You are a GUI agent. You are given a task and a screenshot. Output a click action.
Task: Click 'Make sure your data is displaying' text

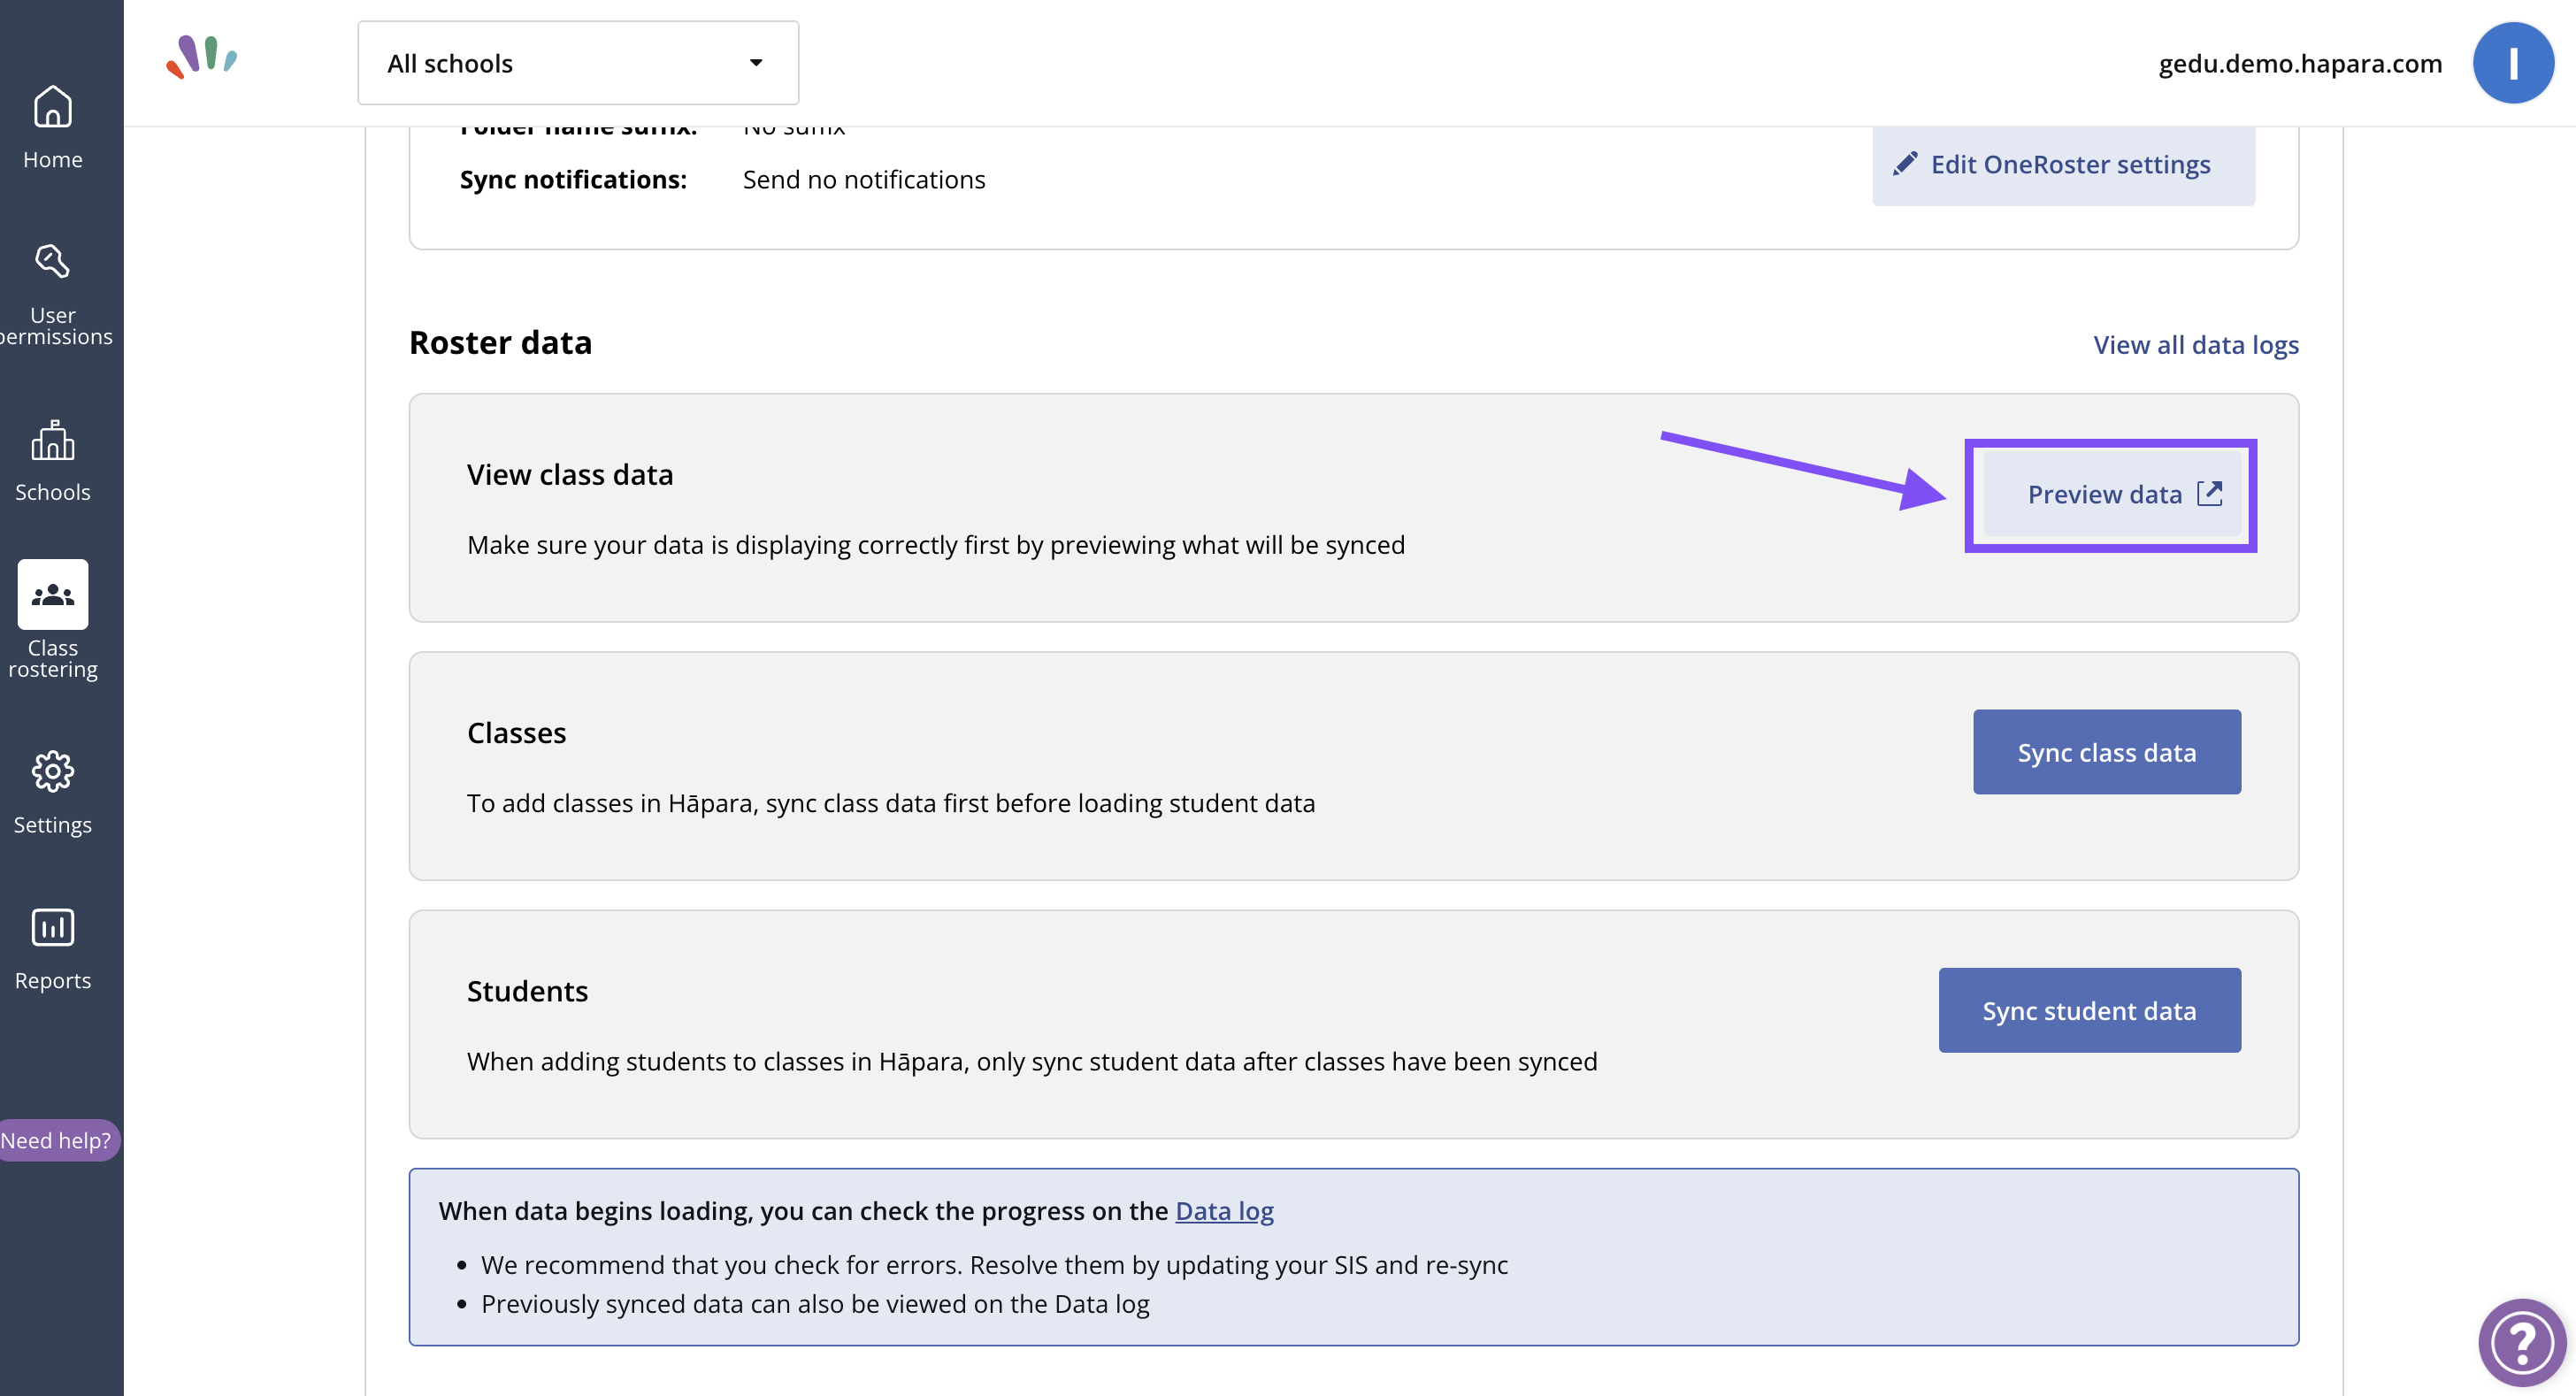tap(935, 545)
